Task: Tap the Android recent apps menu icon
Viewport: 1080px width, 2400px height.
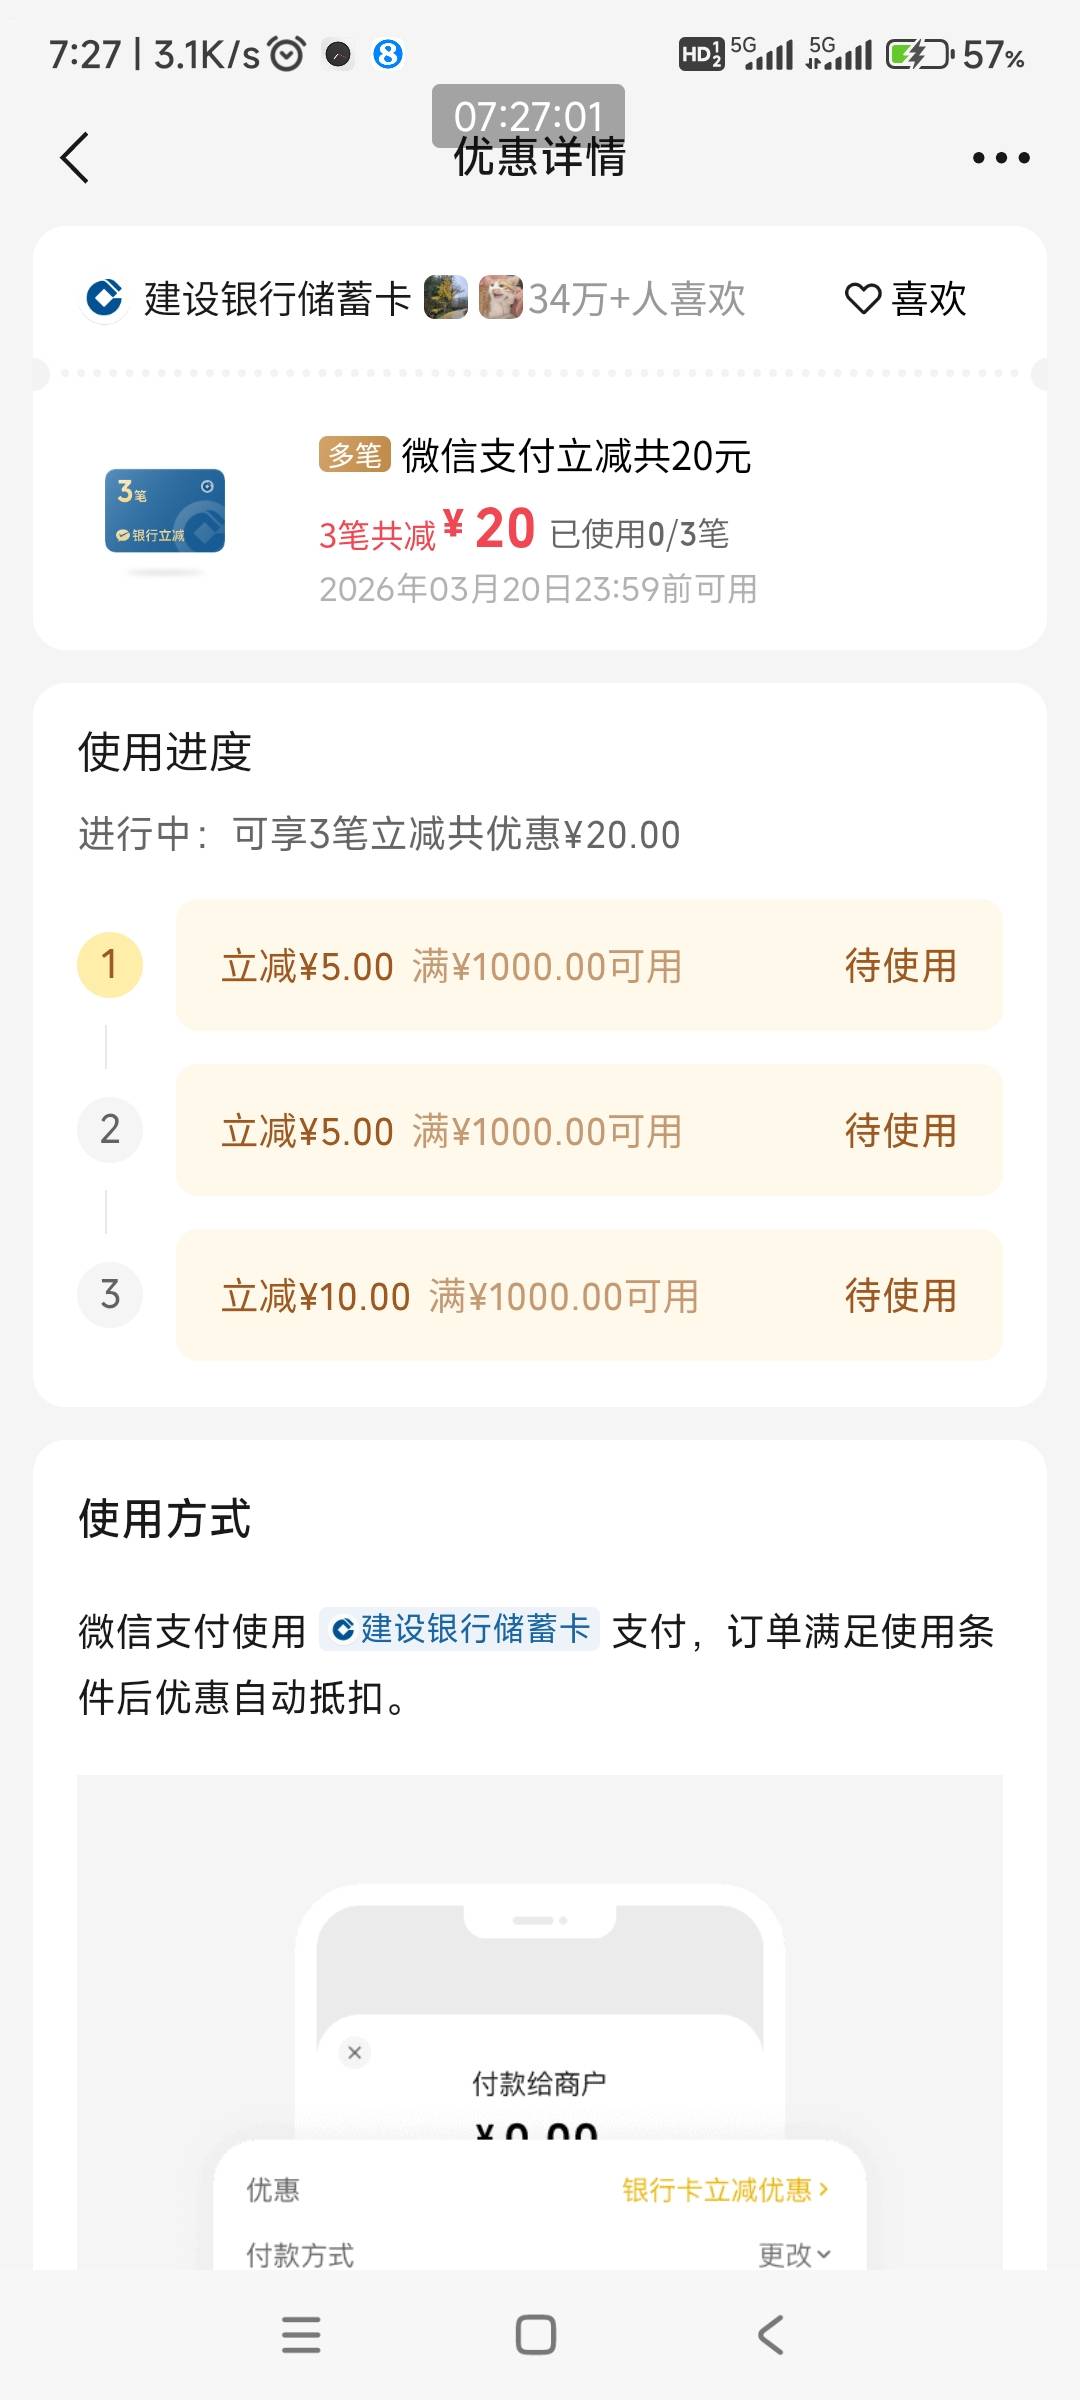Action: point(301,2335)
